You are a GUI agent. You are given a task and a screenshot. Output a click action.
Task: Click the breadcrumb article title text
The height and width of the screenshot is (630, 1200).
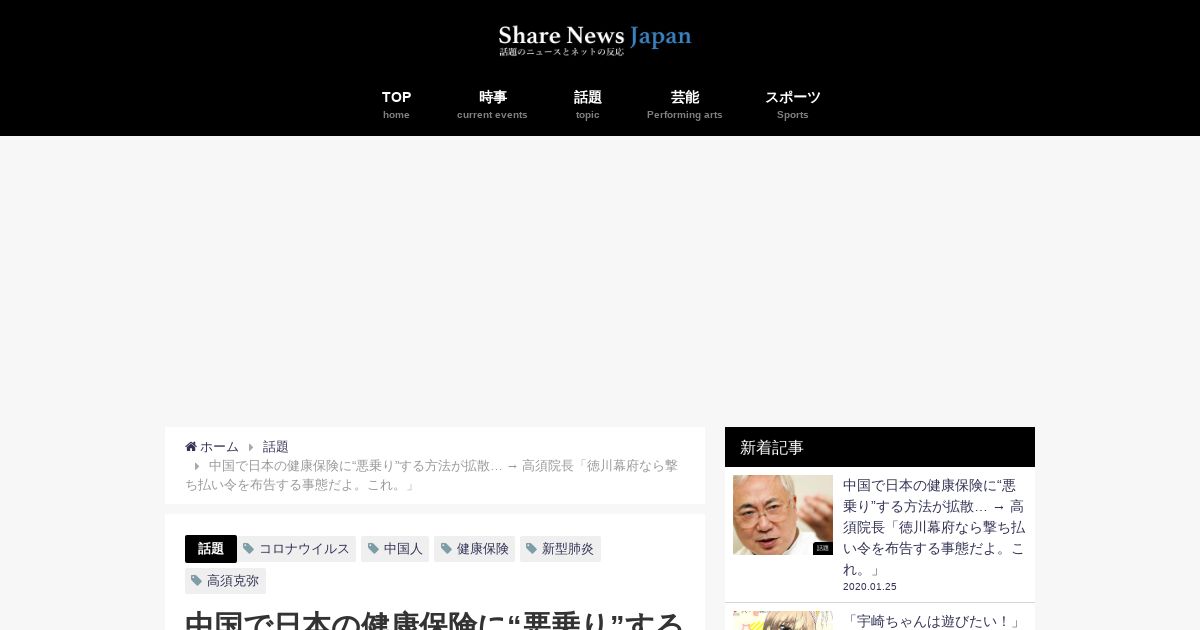click(432, 475)
